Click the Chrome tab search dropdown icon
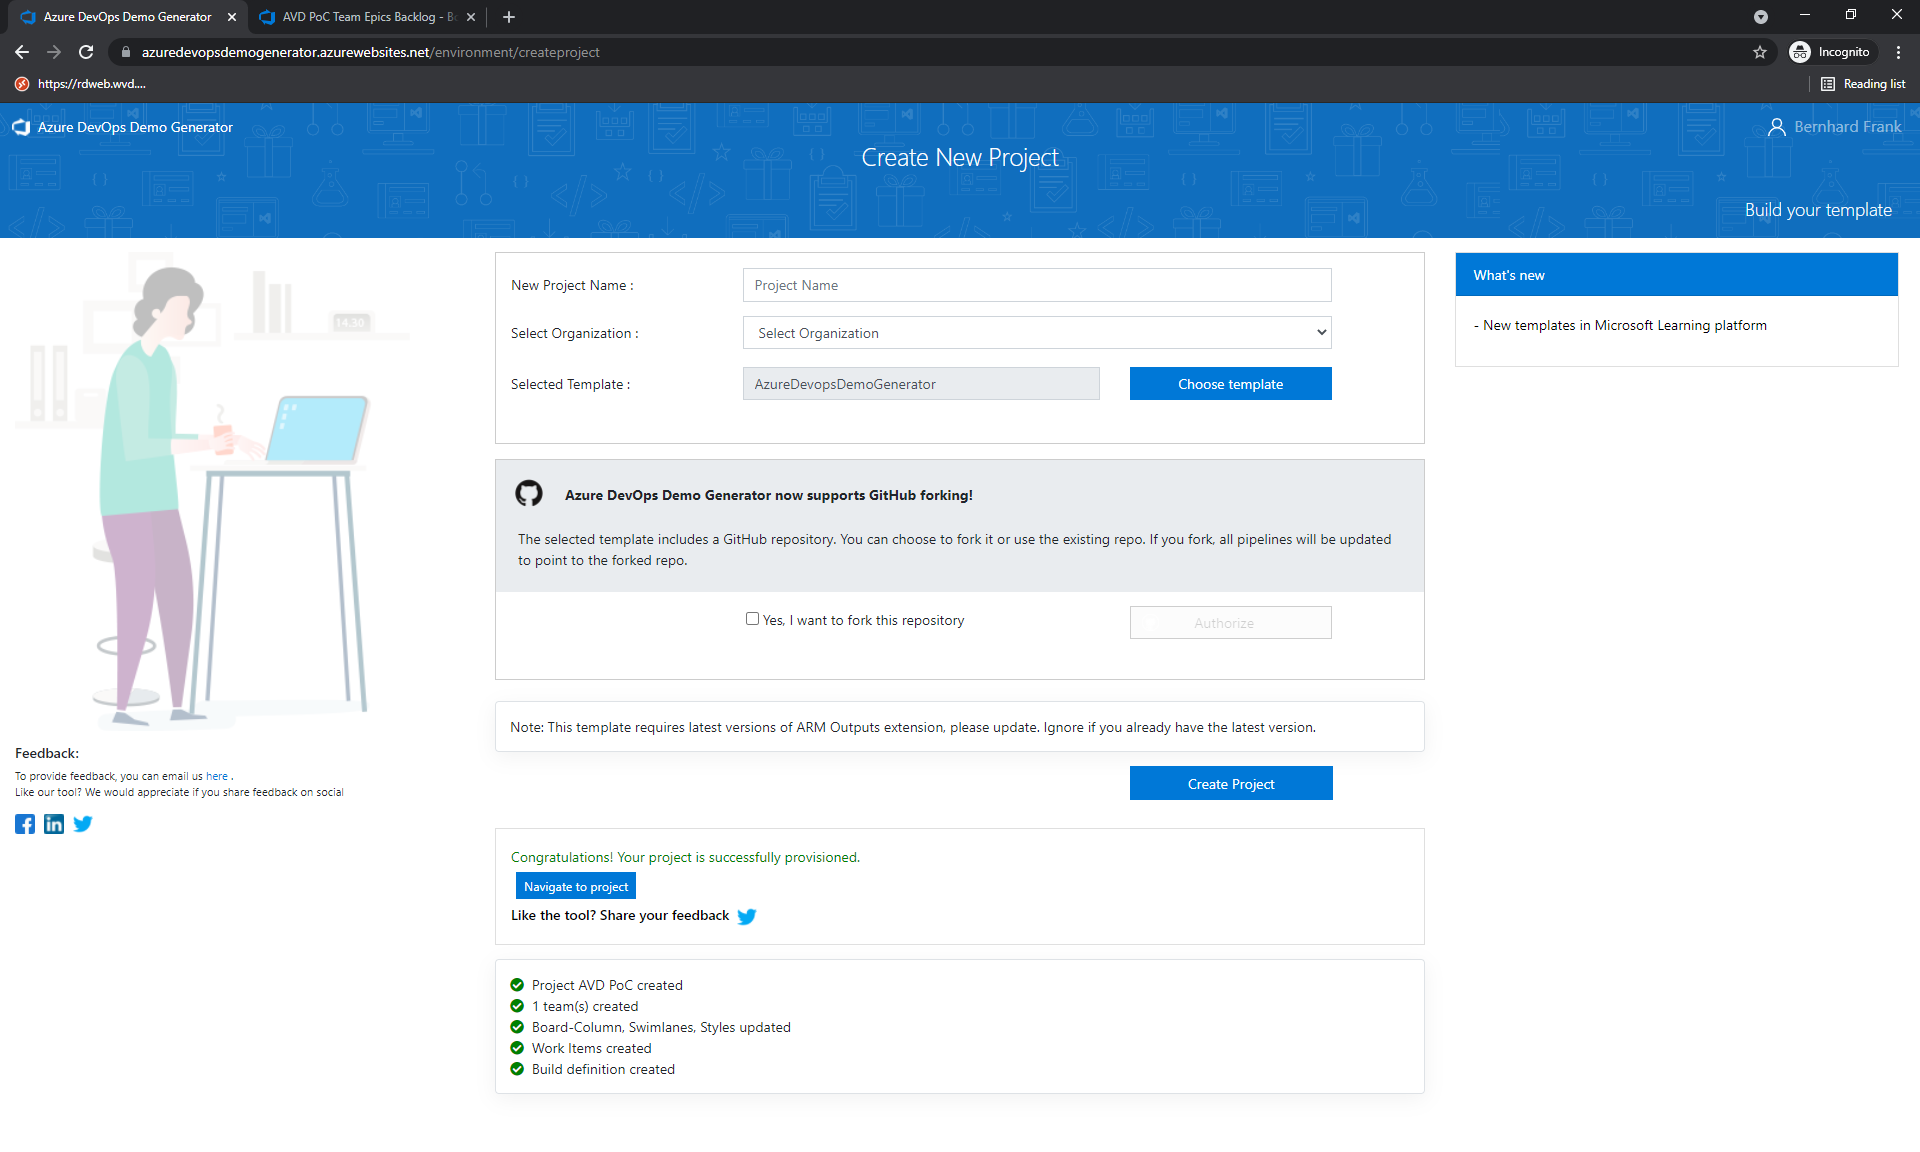1920x1152 pixels. click(1761, 17)
